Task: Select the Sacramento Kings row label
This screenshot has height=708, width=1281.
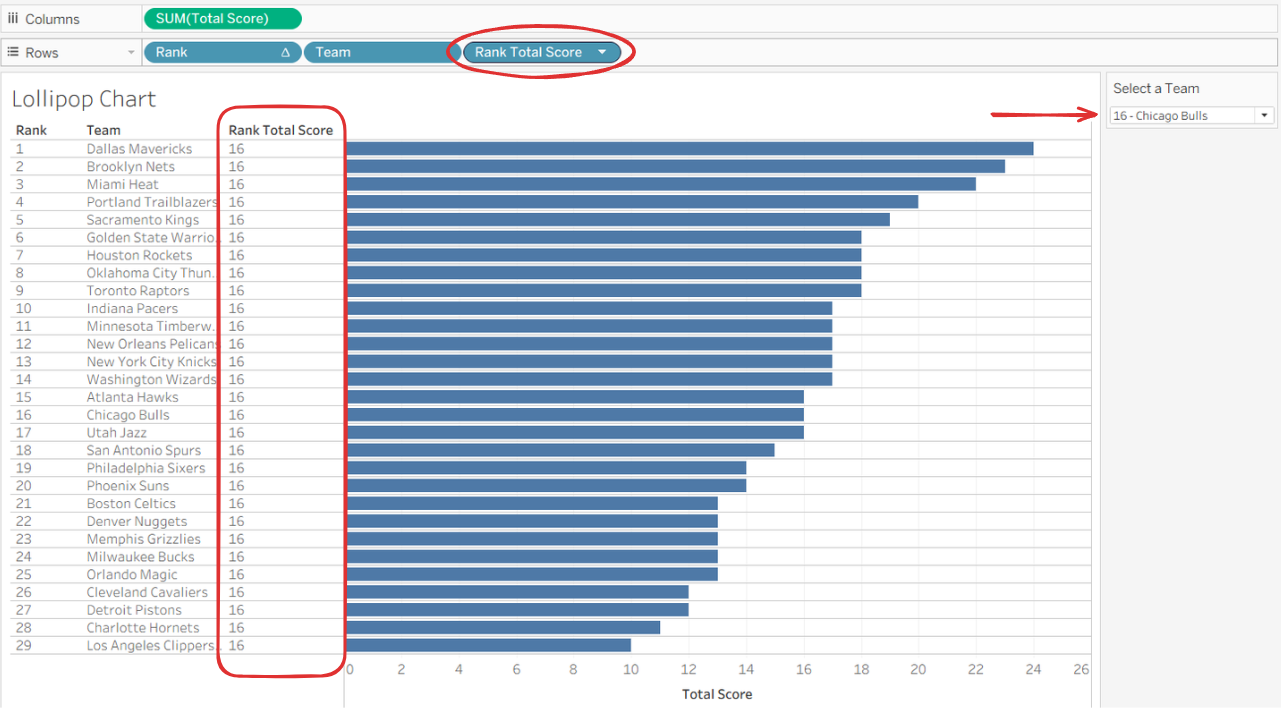Action: point(143,220)
